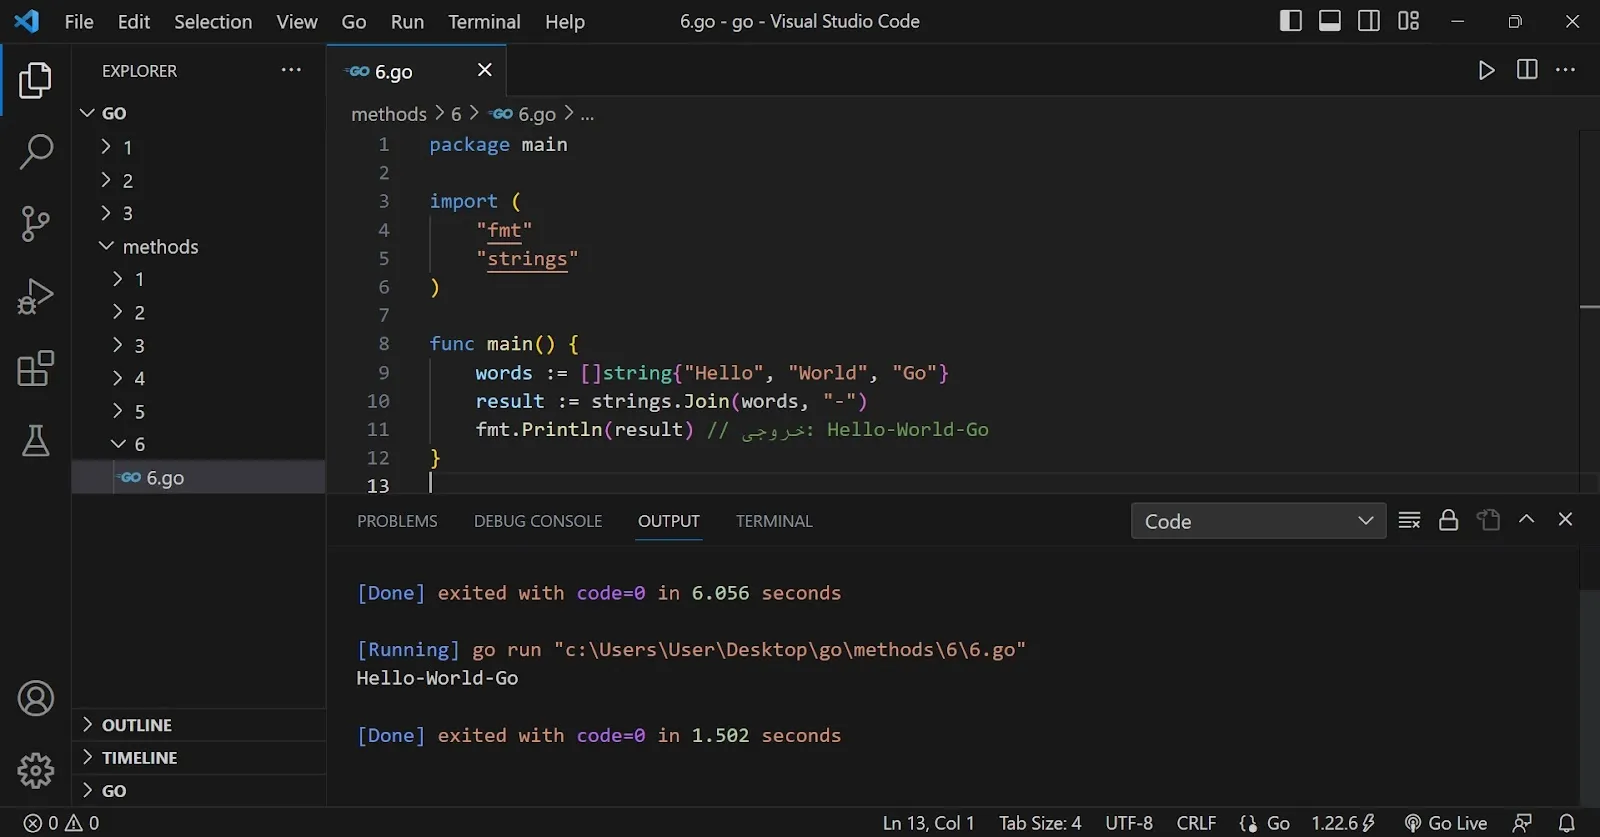1600x837 pixels.
Task: Switch to the TERMINAL panel tab
Action: [x=774, y=521]
